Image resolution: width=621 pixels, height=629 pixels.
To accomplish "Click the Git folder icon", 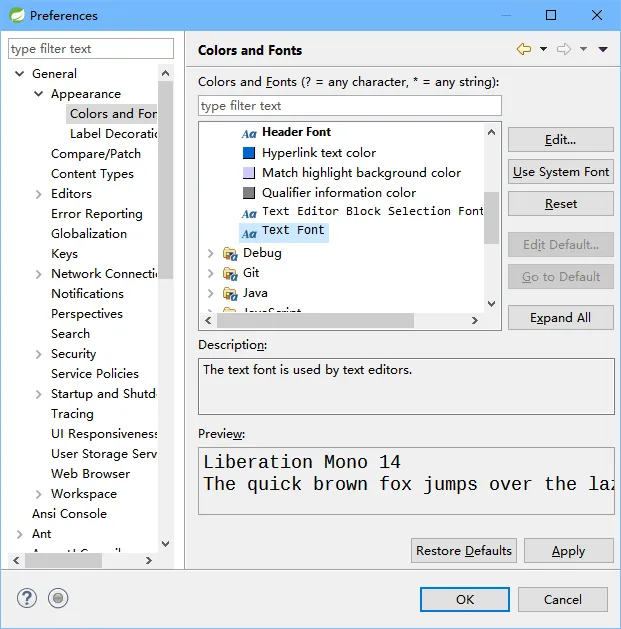I will coord(230,274).
